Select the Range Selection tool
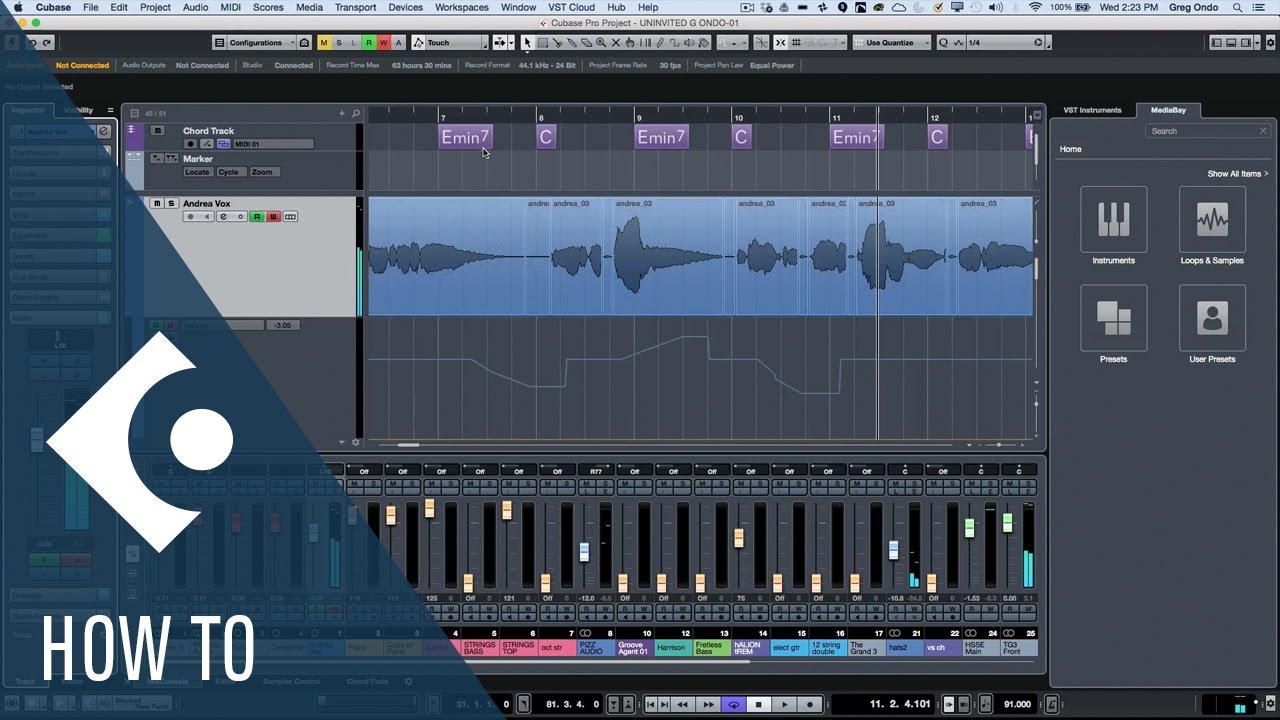 tap(542, 43)
